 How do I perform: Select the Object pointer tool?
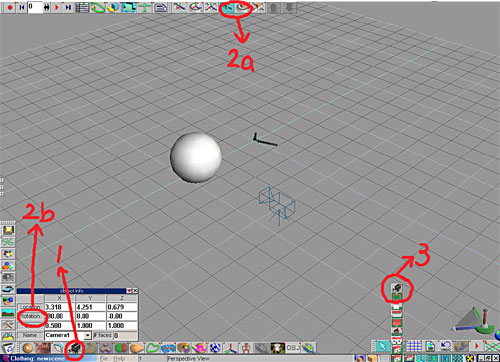382,347
